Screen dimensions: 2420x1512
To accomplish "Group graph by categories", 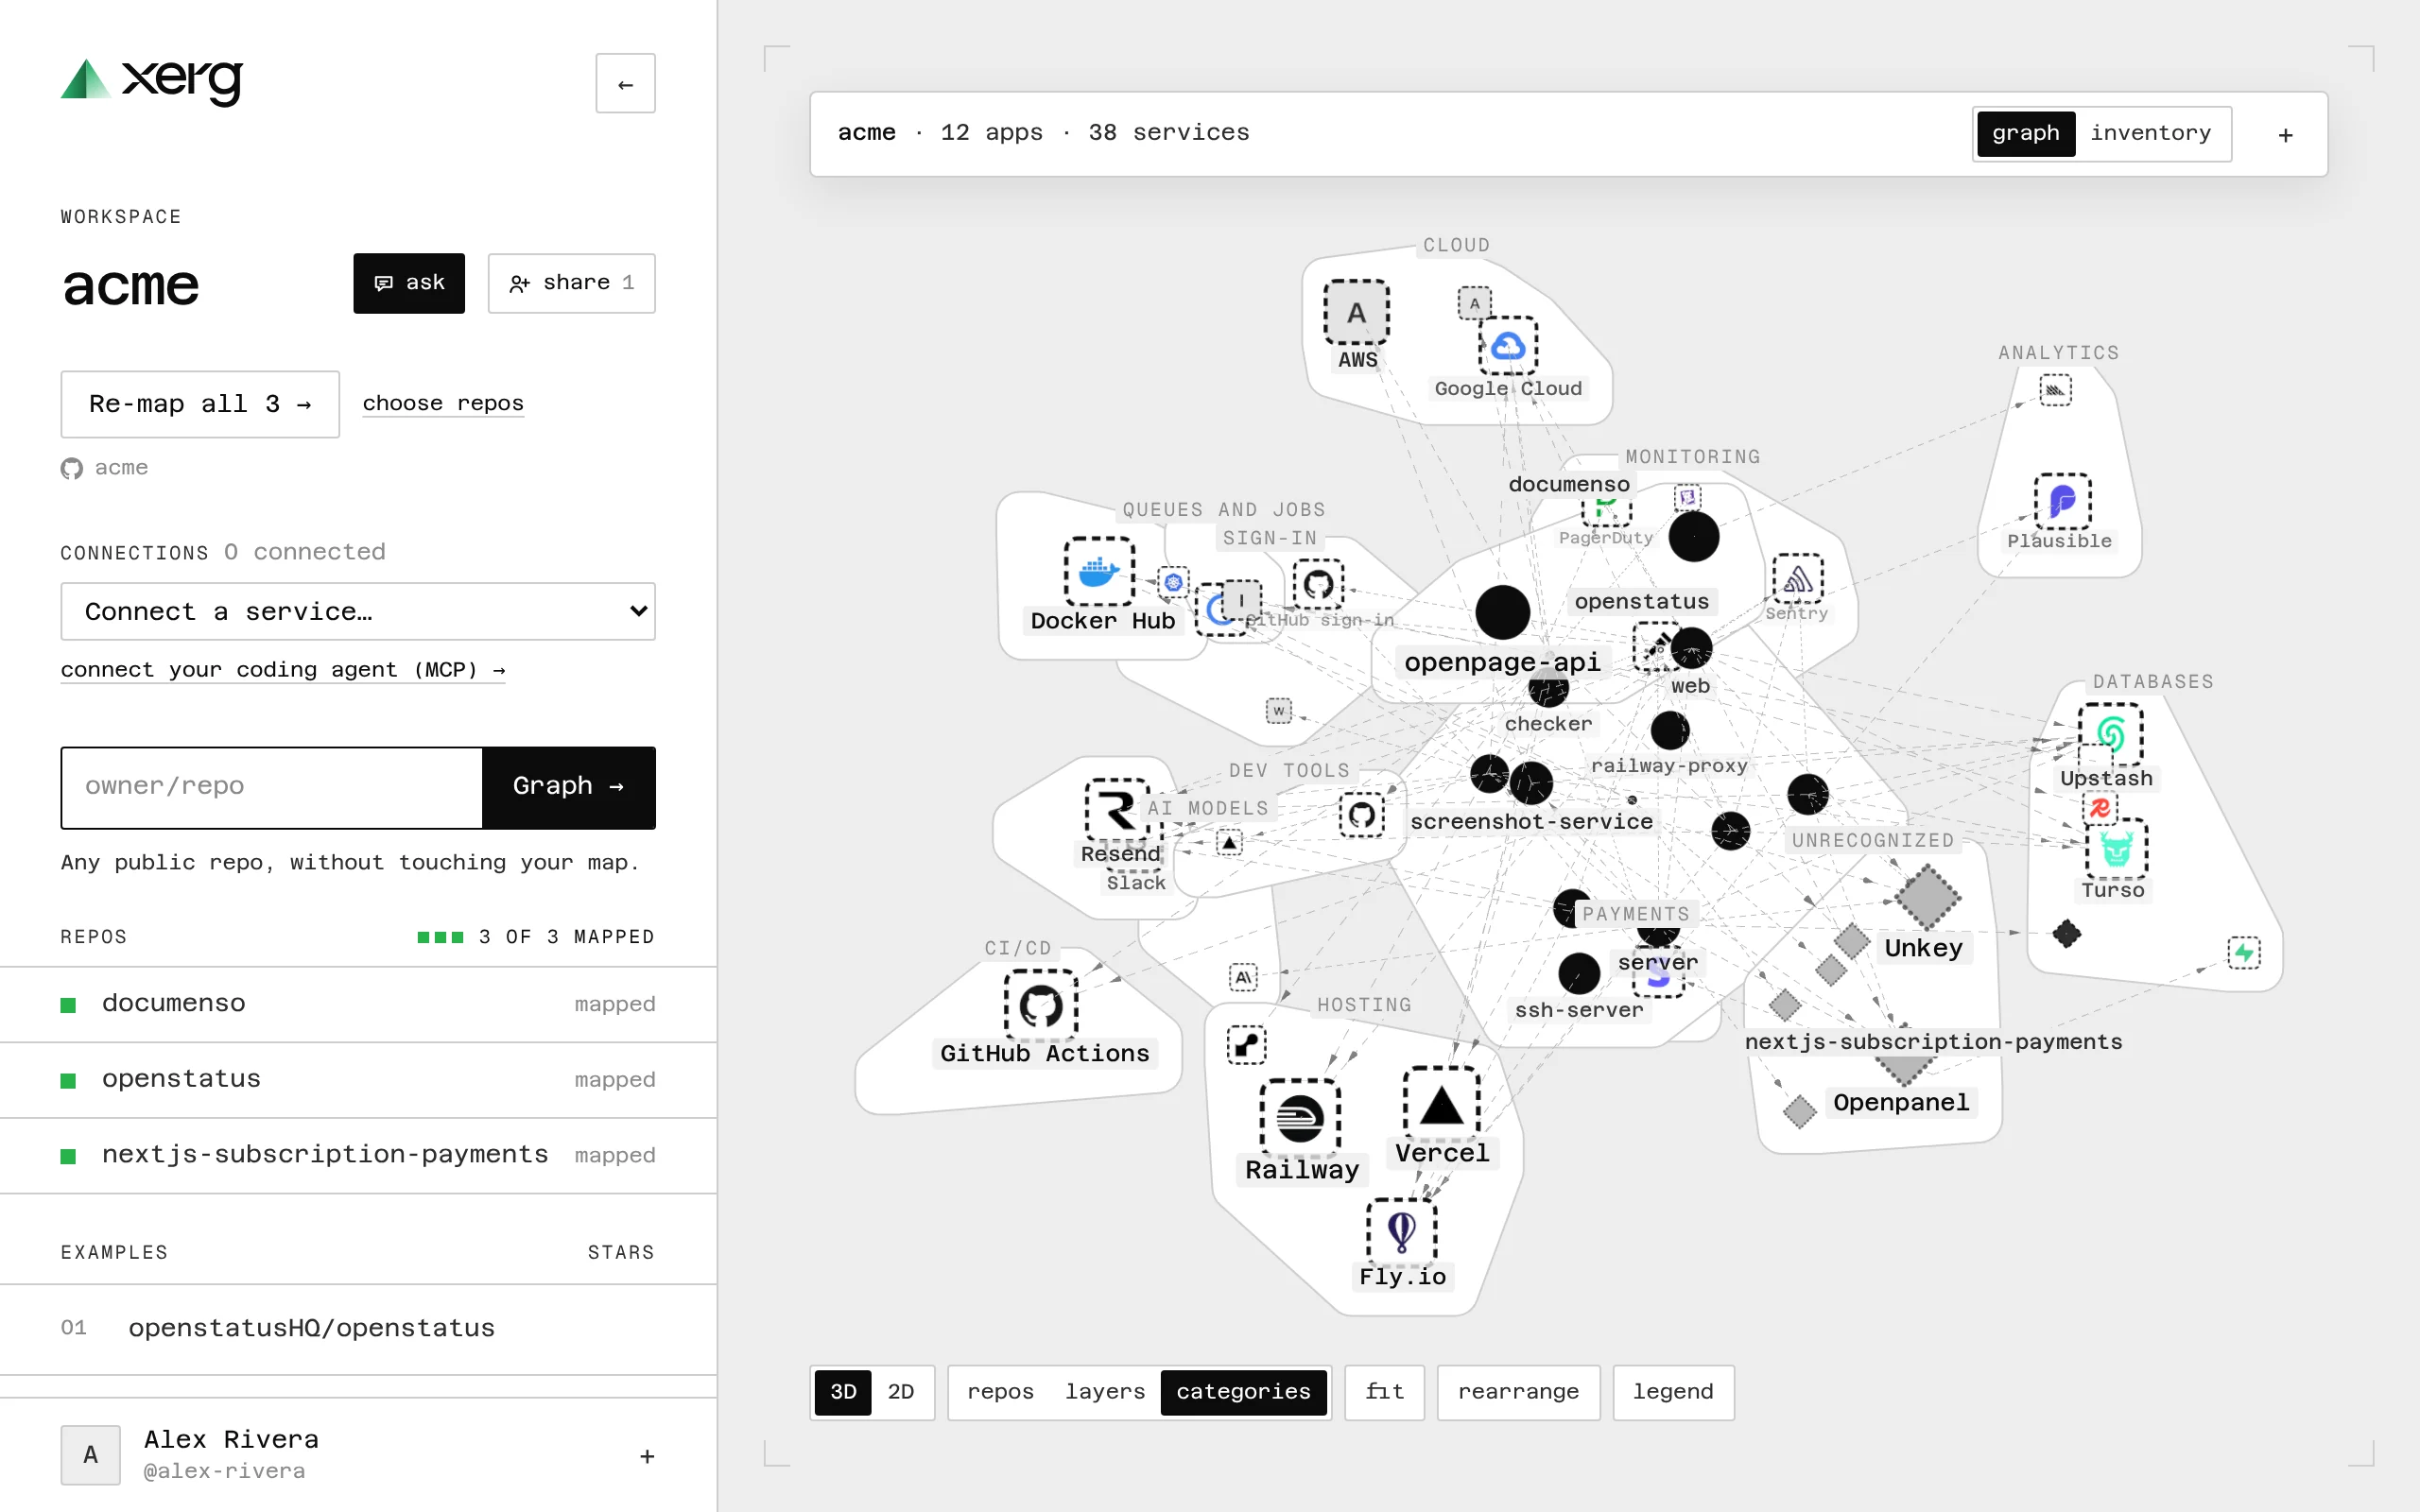I will (x=1243, y=1391).
